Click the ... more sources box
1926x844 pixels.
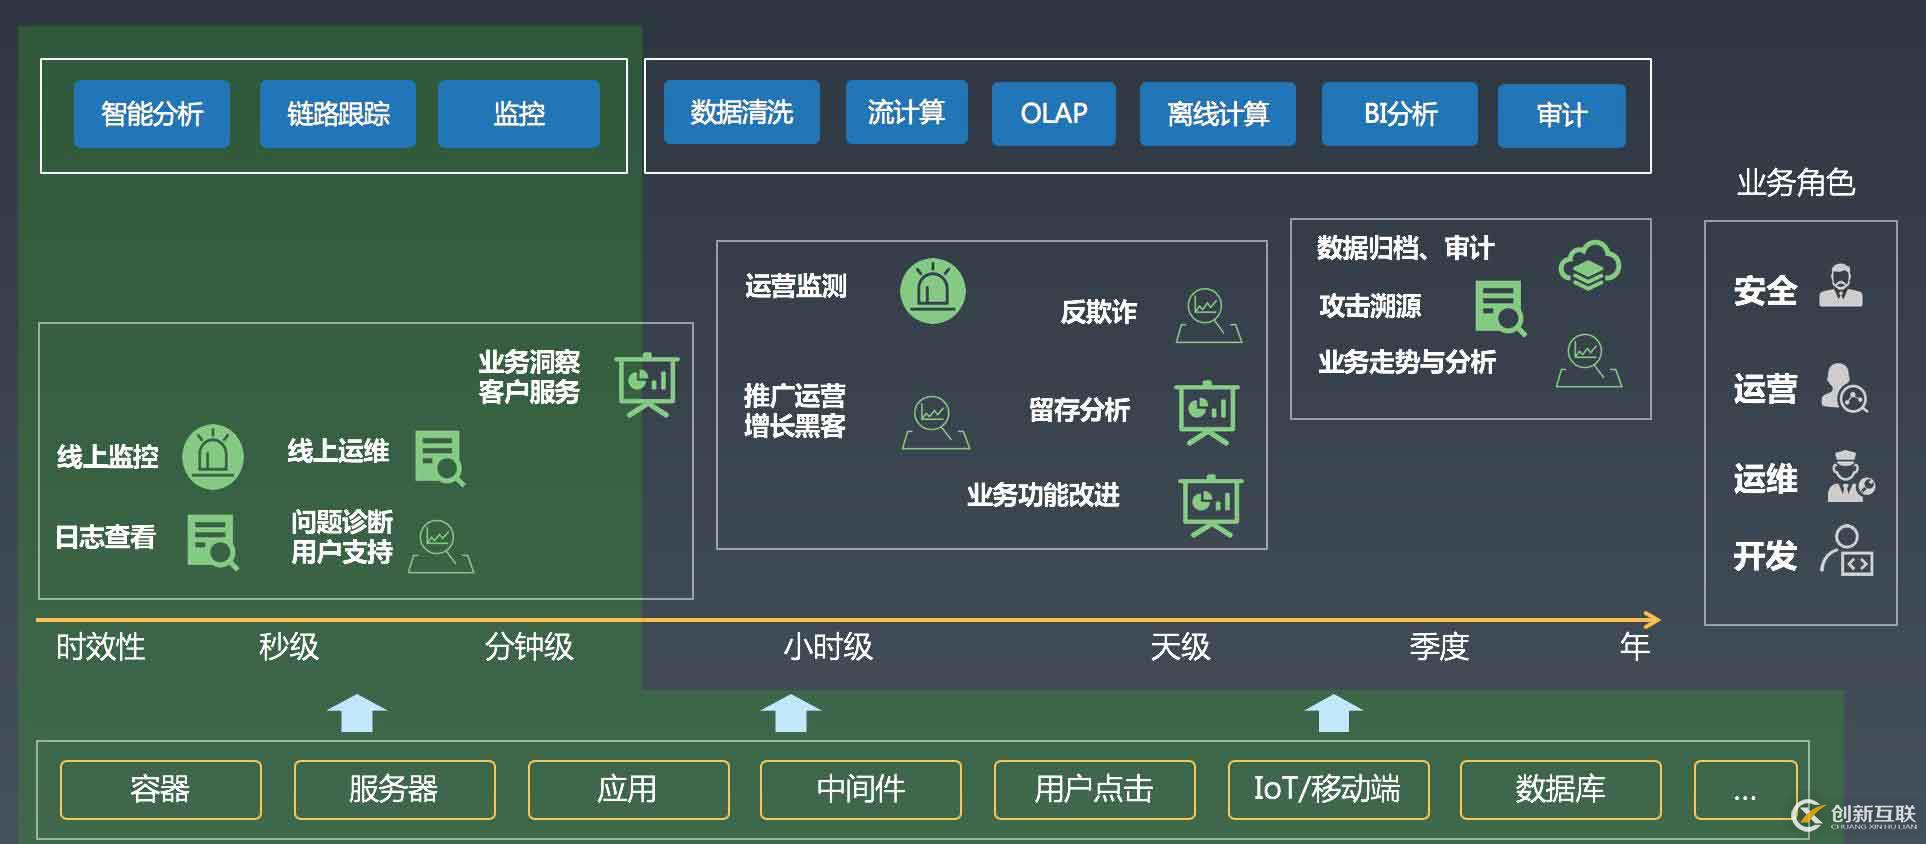(x=1745, y=790)
